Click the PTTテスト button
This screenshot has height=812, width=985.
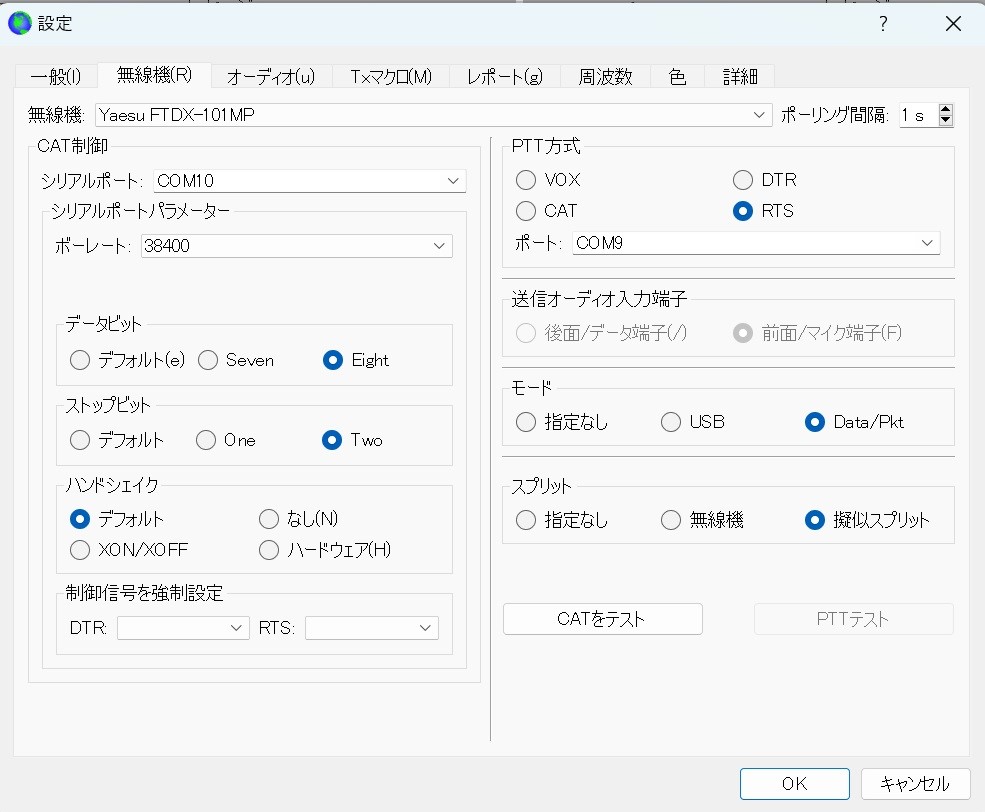point(854,619)
